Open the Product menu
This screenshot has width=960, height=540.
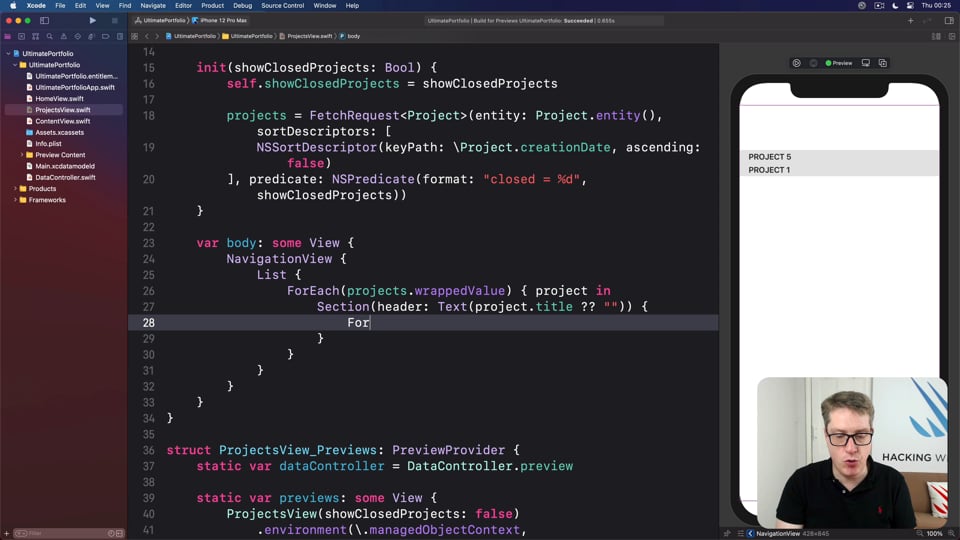212,6
